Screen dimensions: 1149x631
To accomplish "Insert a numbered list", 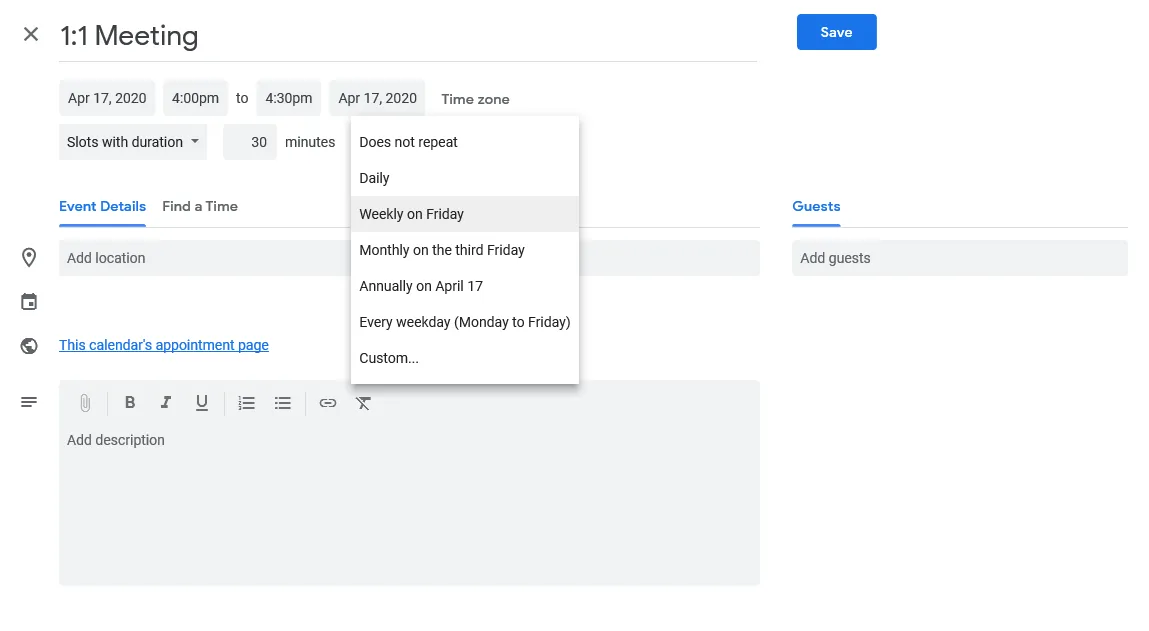I will [246, 403].
